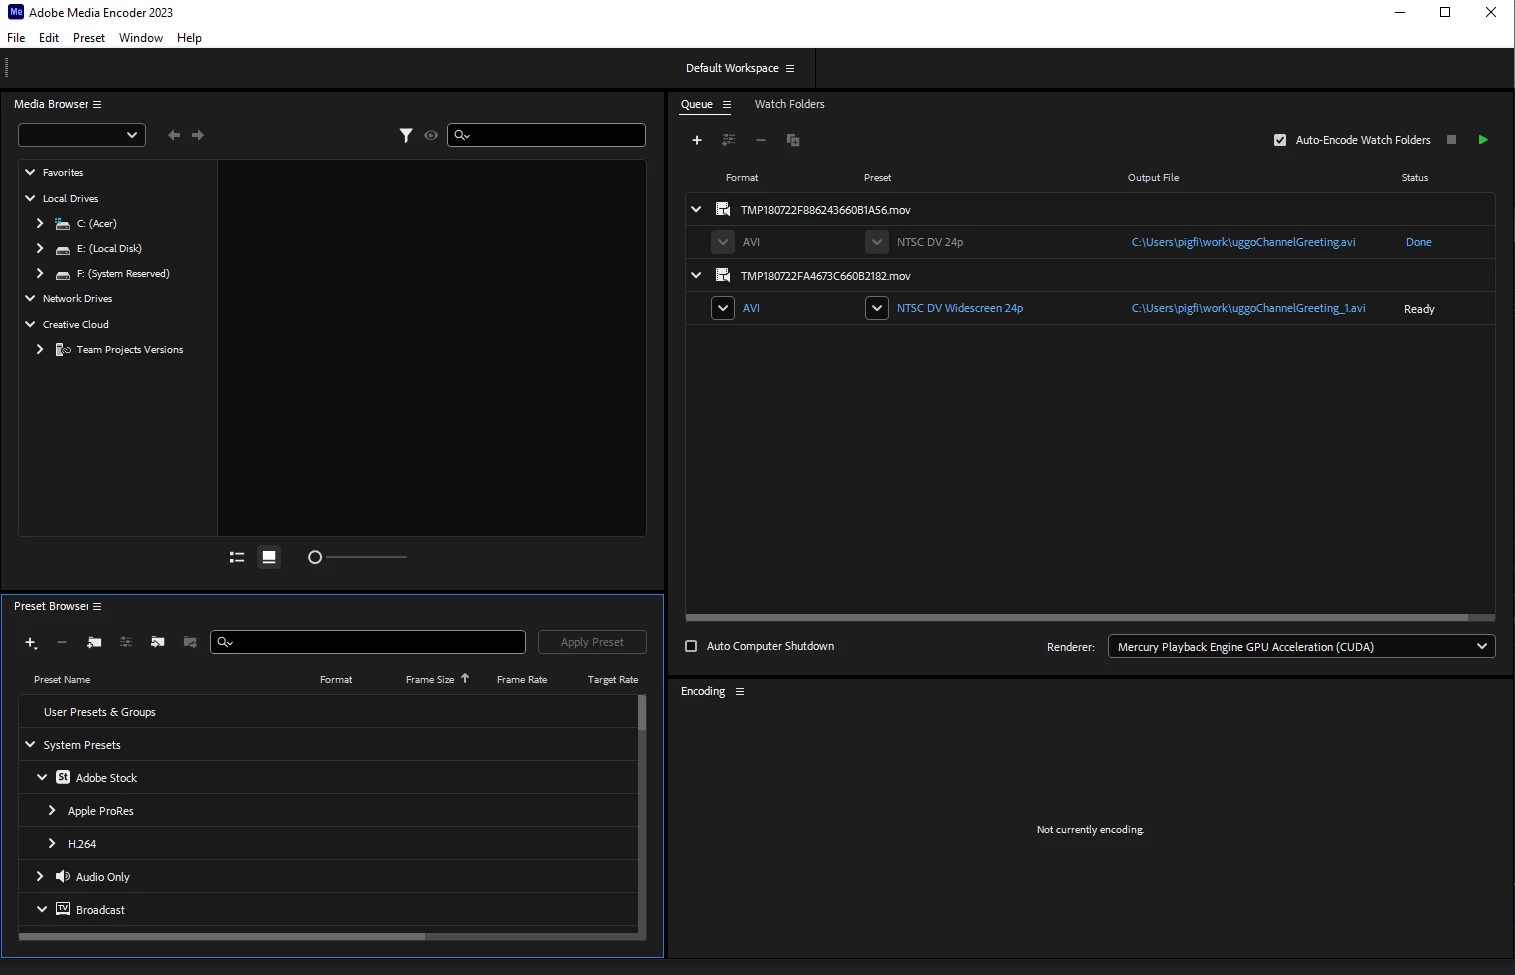Select Team Projects Versions item
The width and height of the screenshot is (1515, 975).
coord(129,349)
